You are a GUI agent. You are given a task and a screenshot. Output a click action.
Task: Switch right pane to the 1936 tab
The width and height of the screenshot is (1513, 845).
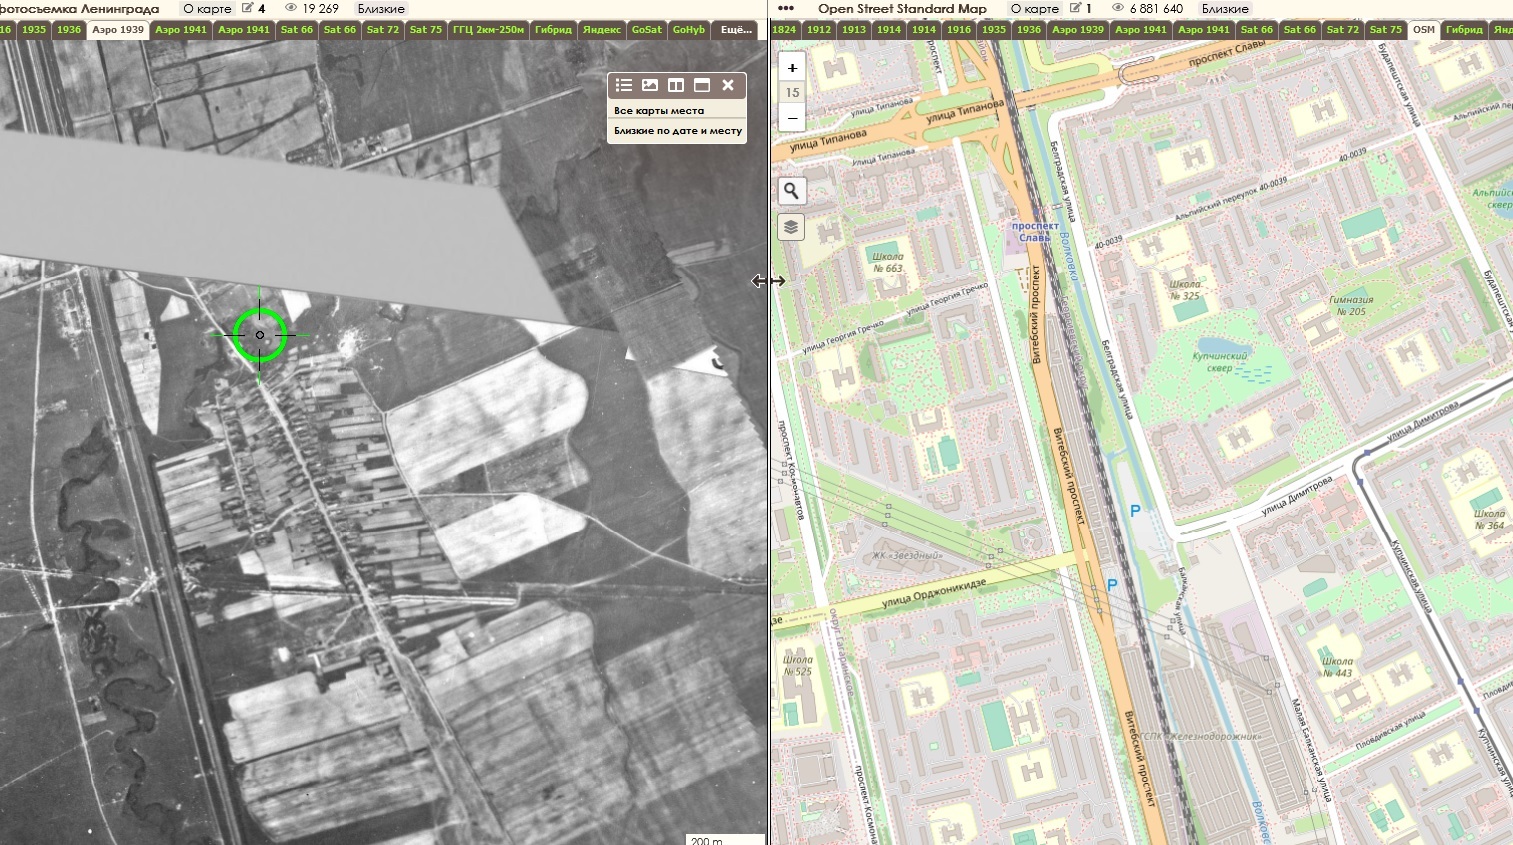1029,29
